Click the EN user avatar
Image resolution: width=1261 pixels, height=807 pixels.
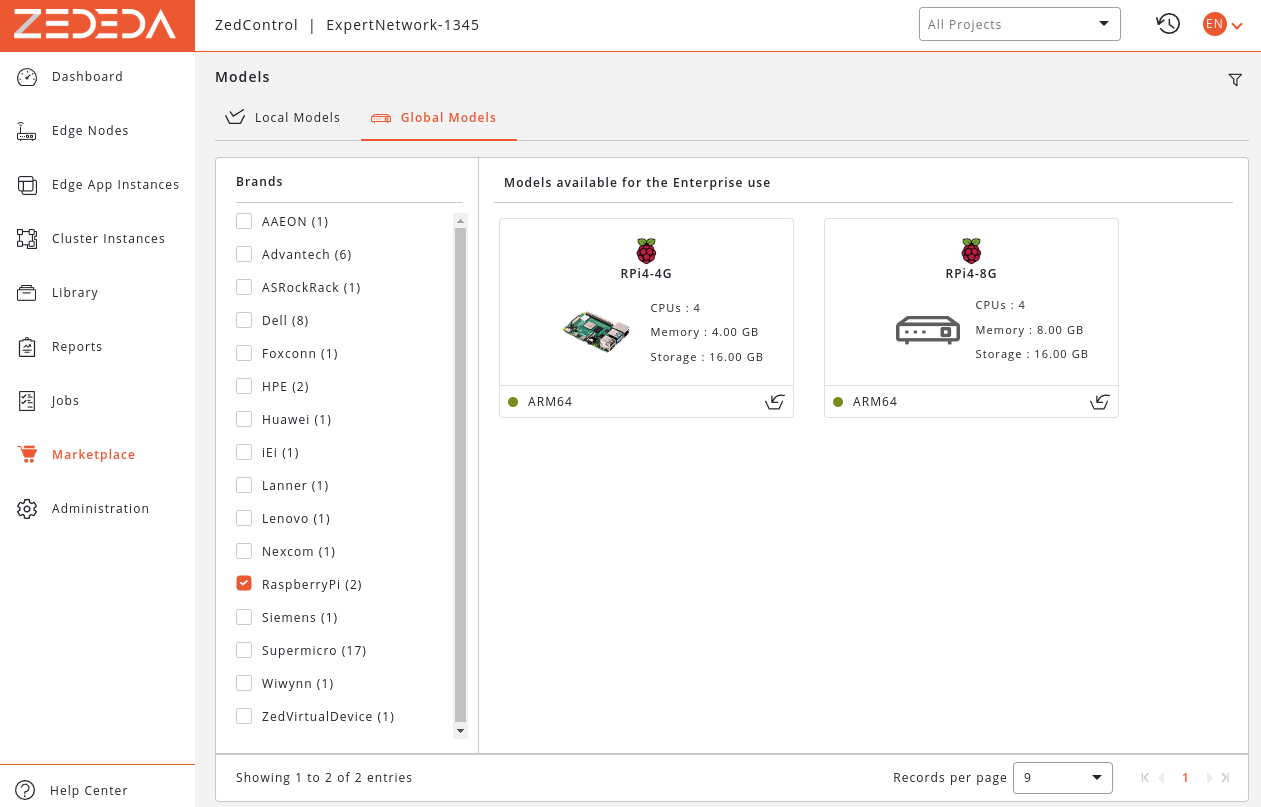(x=1214, y=24)
